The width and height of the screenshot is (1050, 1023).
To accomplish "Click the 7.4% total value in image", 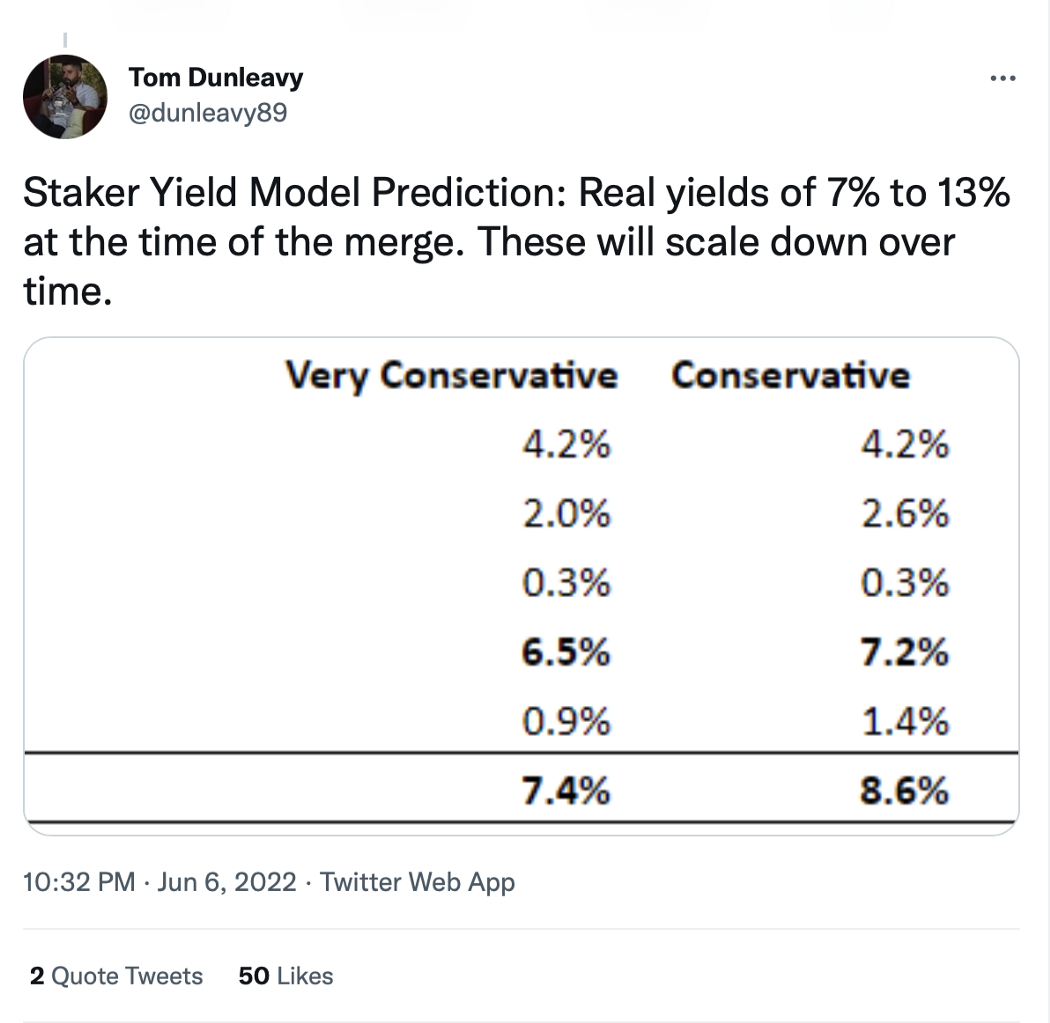I will pos(566,790).
